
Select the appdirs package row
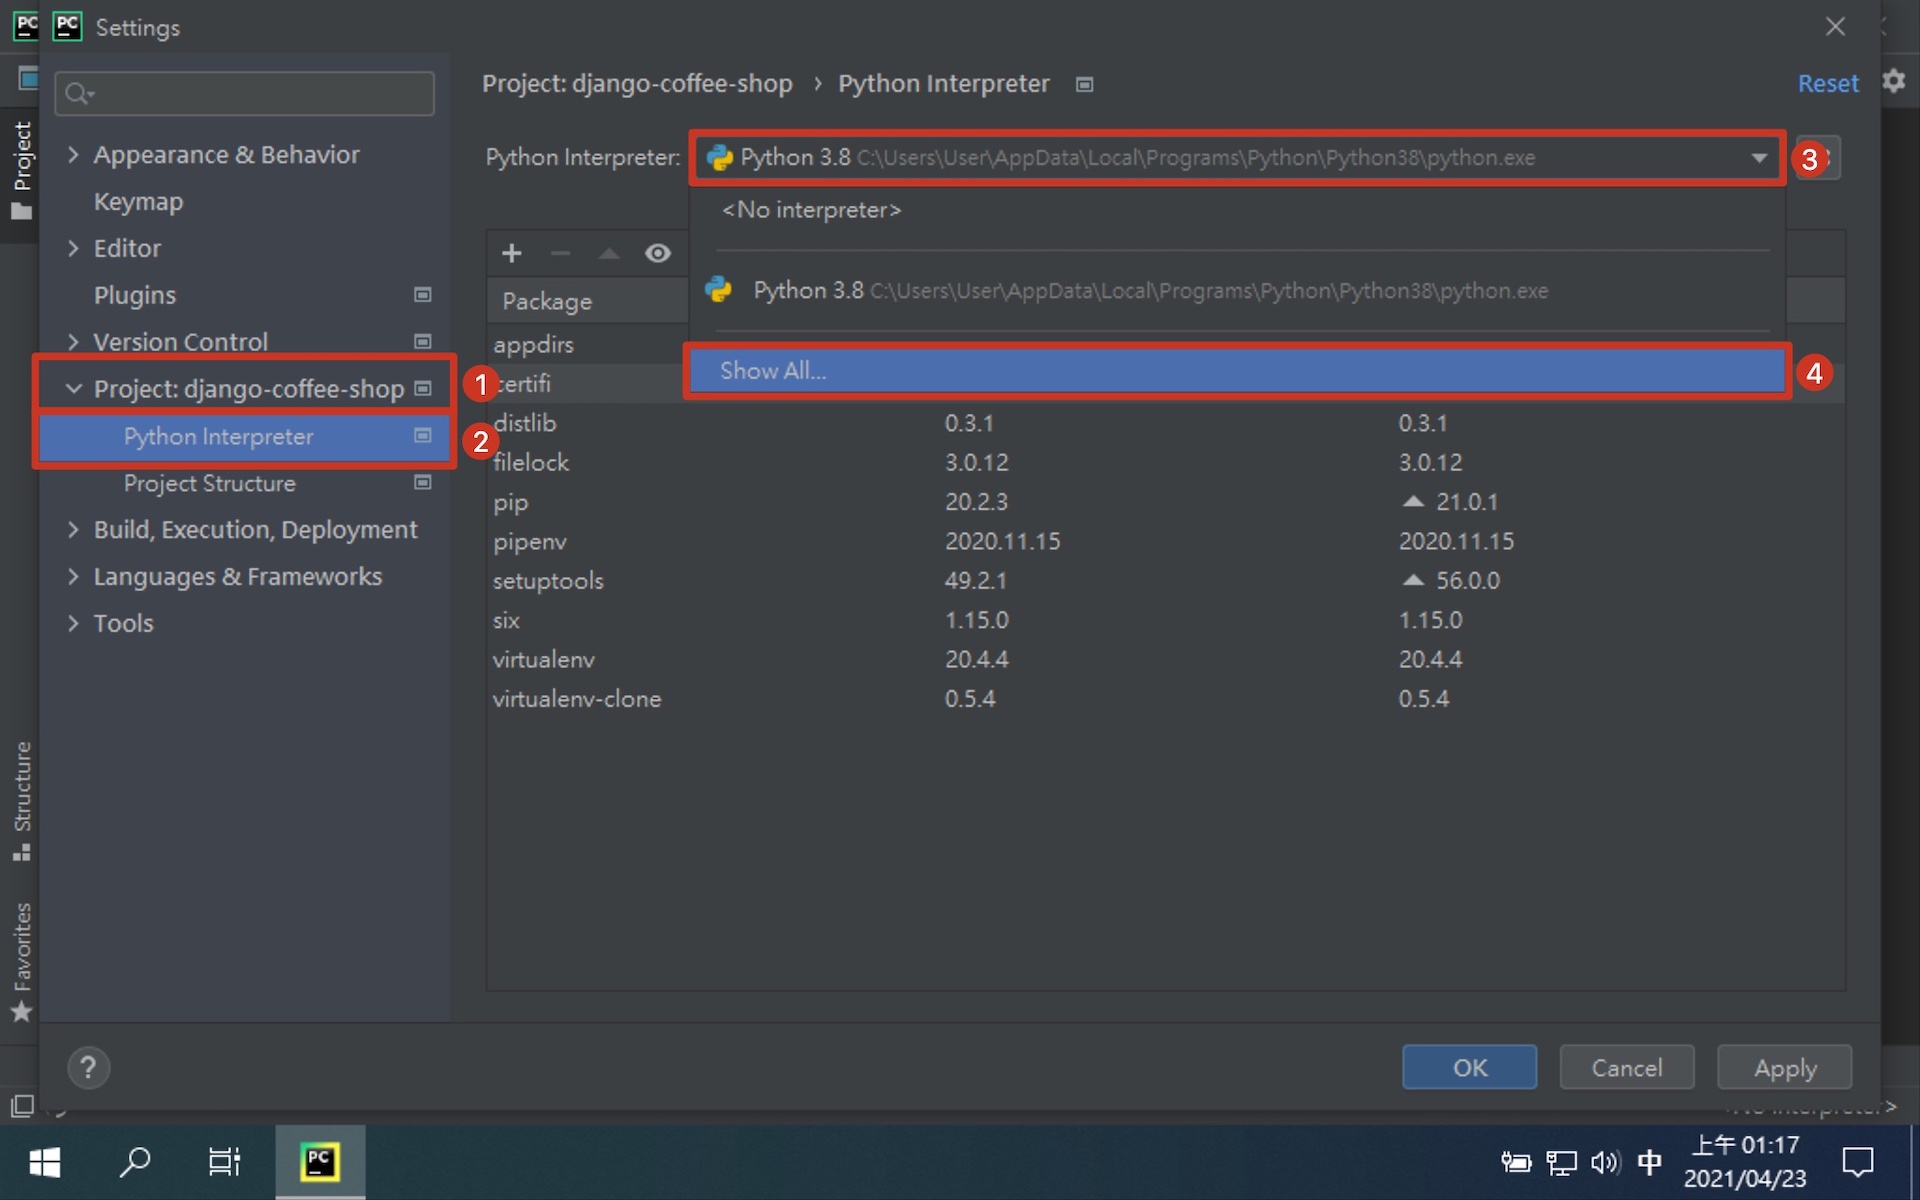[x=587, y=344]
